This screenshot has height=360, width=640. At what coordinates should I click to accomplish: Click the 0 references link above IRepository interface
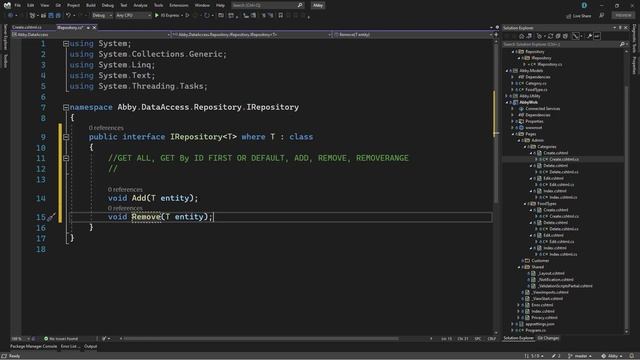106,128
